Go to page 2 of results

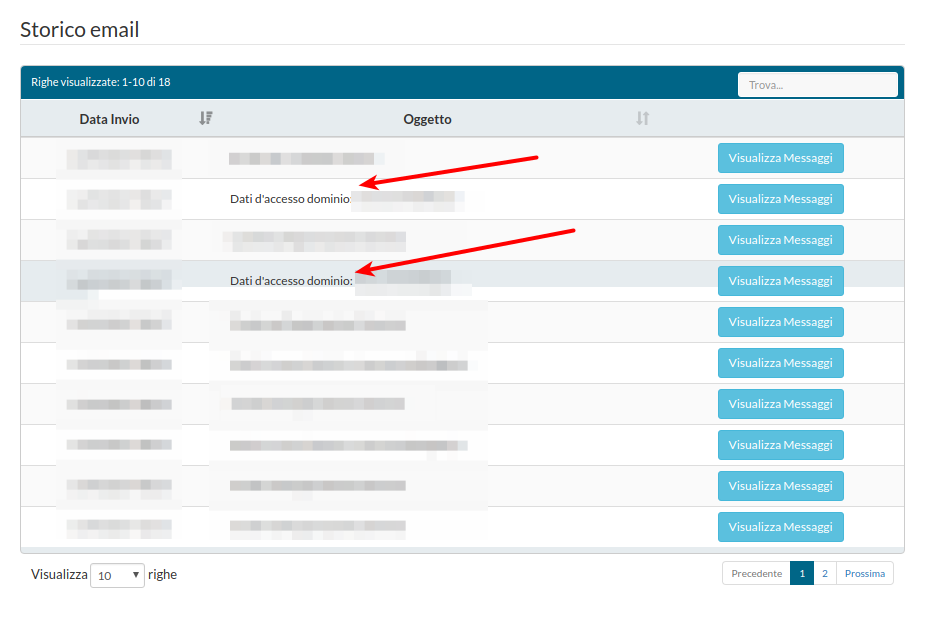[x=825, y=573]
